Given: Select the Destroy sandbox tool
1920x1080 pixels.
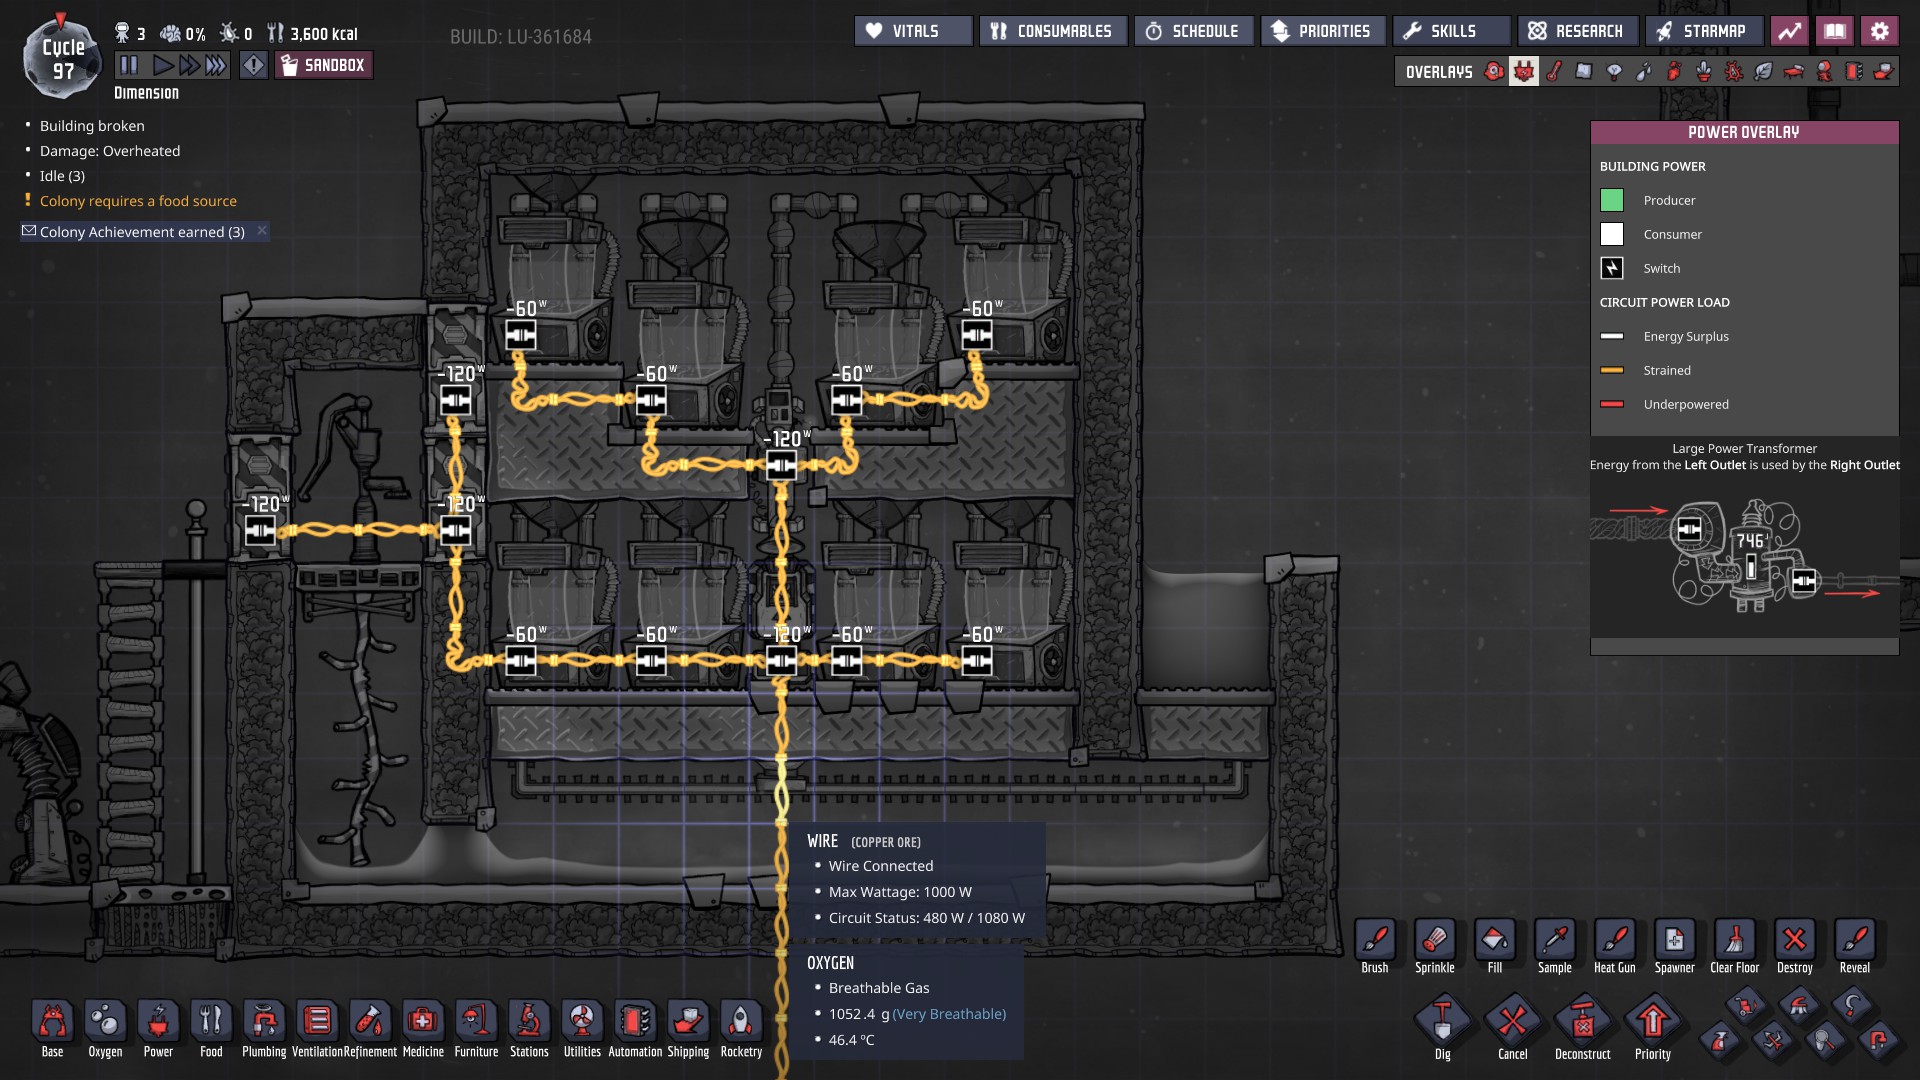Looking at the screenshot, I should pos(1794,941).
